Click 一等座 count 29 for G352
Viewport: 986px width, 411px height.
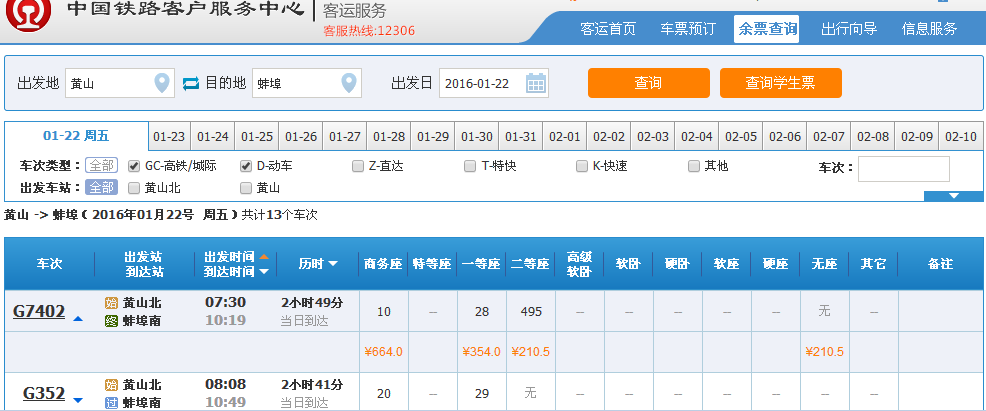[482, 393]
